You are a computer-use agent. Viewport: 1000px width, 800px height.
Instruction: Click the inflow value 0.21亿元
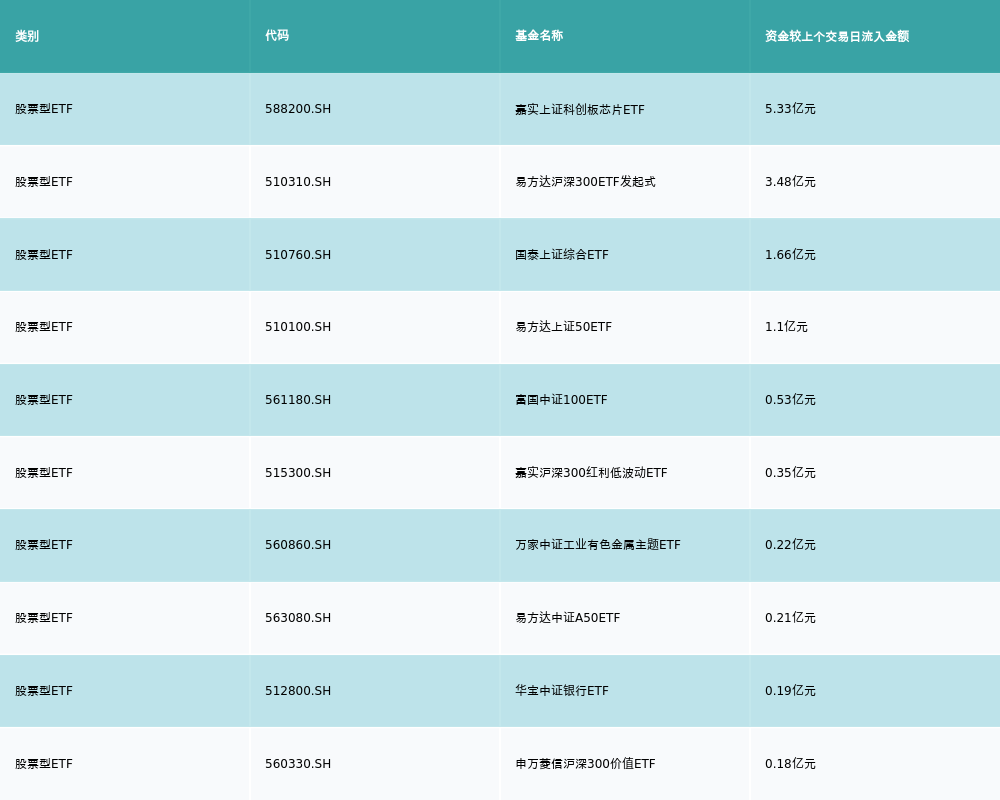[x=790, y=618]
